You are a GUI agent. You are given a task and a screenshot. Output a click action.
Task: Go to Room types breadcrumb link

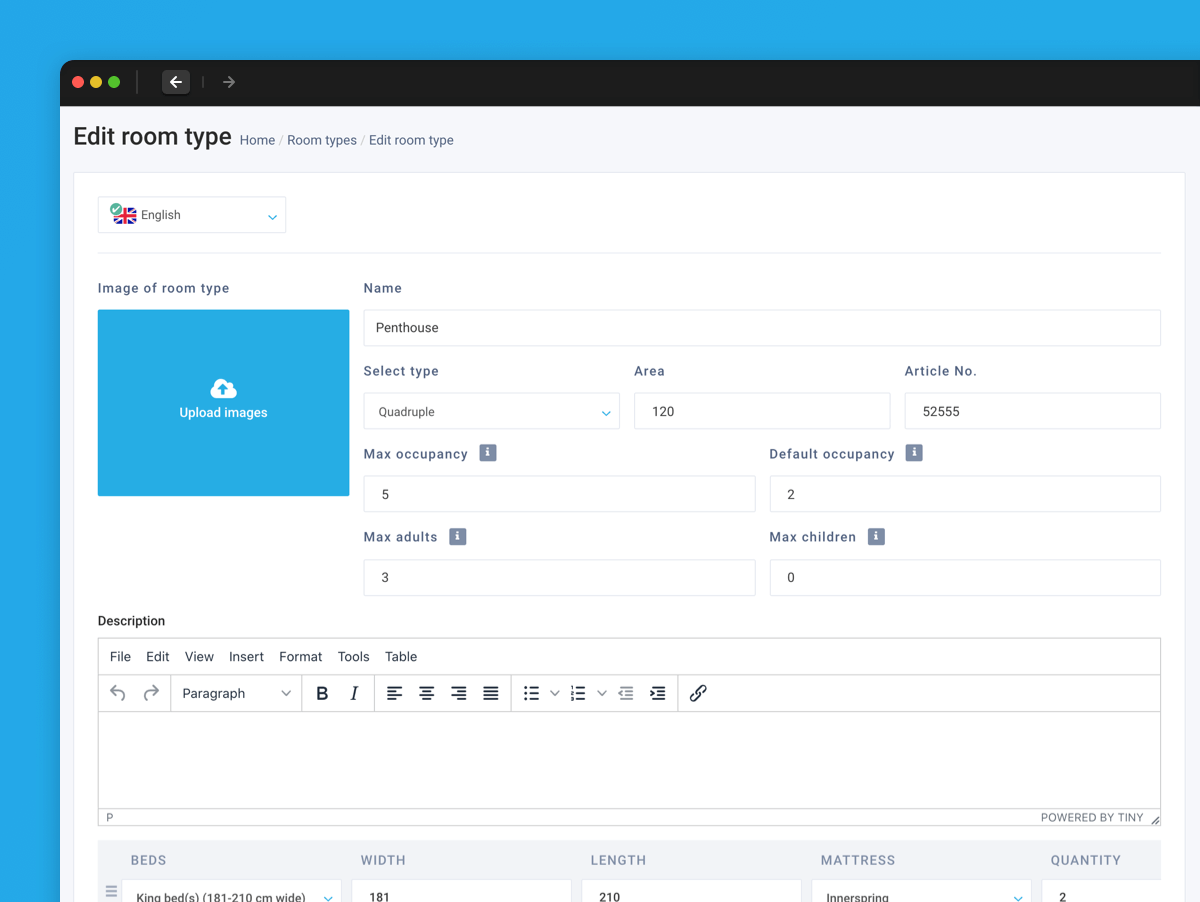(322, 140)
